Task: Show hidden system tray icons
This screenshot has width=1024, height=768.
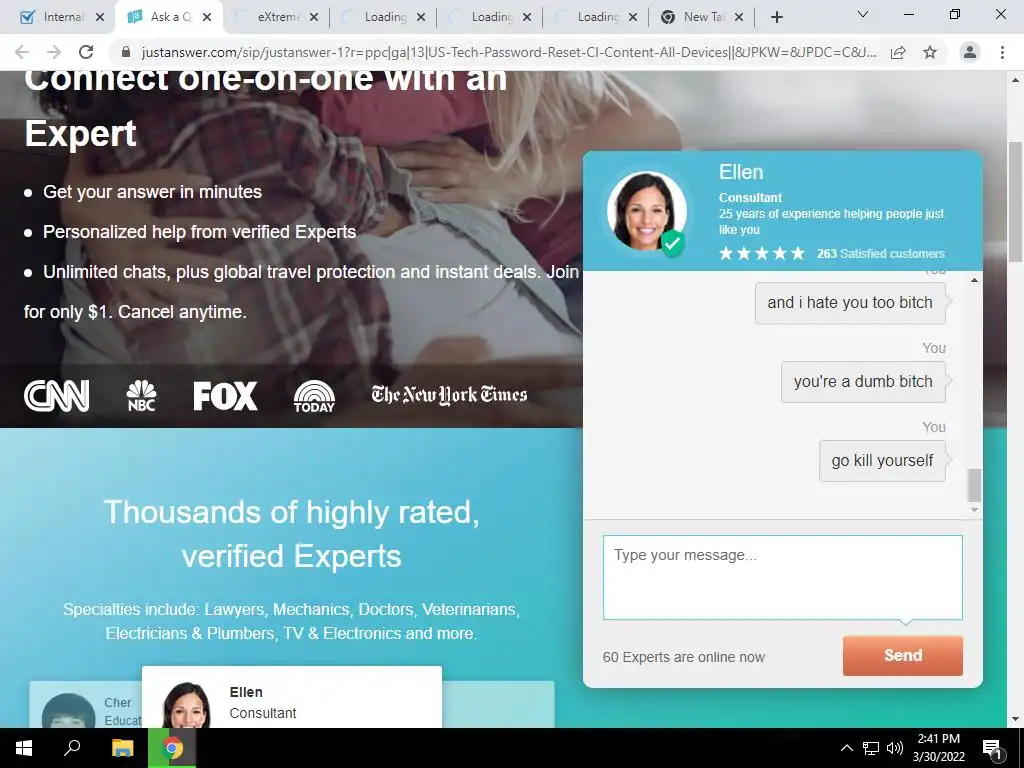Action: 846,748
